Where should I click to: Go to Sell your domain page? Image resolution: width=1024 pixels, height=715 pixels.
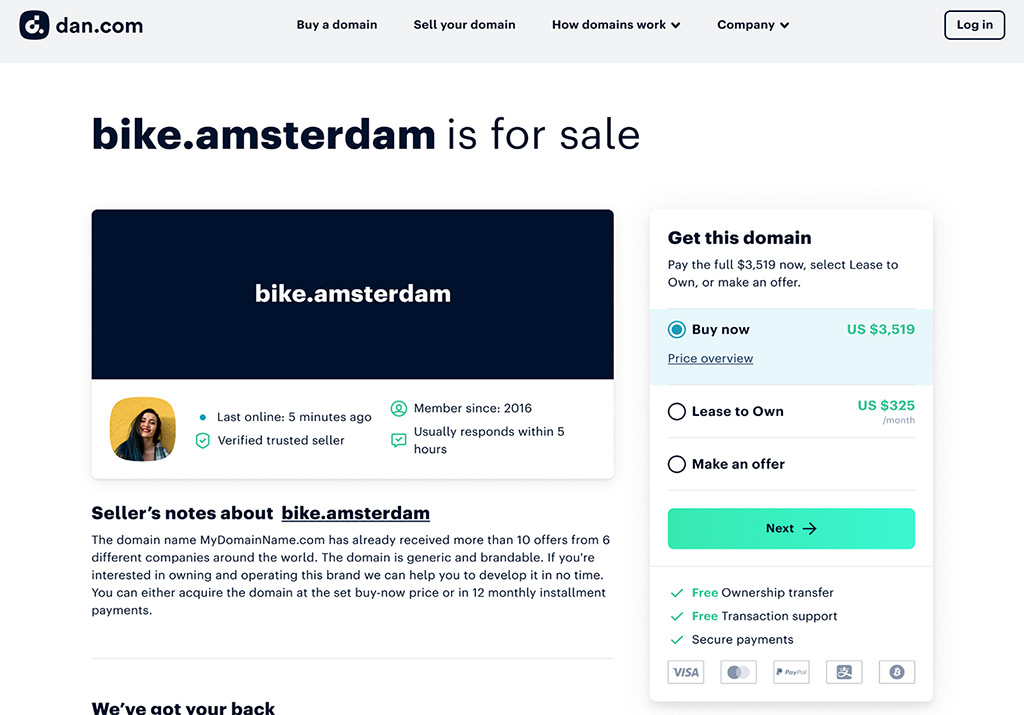pyautogui.click(x=464, y=25)
